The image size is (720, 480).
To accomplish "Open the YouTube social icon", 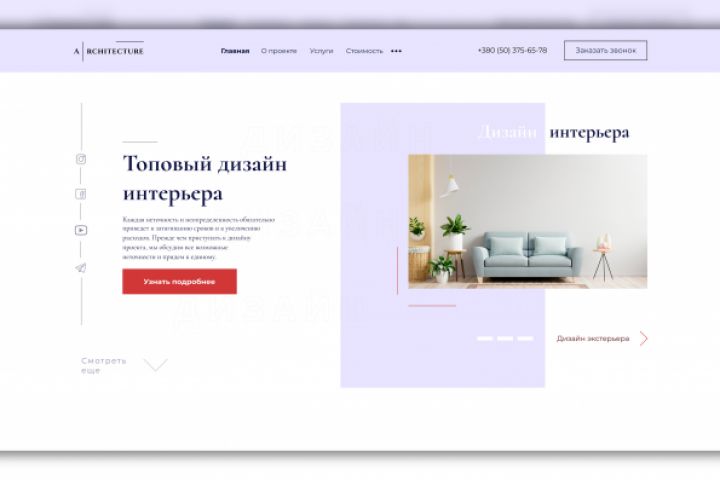I will 81,230.
